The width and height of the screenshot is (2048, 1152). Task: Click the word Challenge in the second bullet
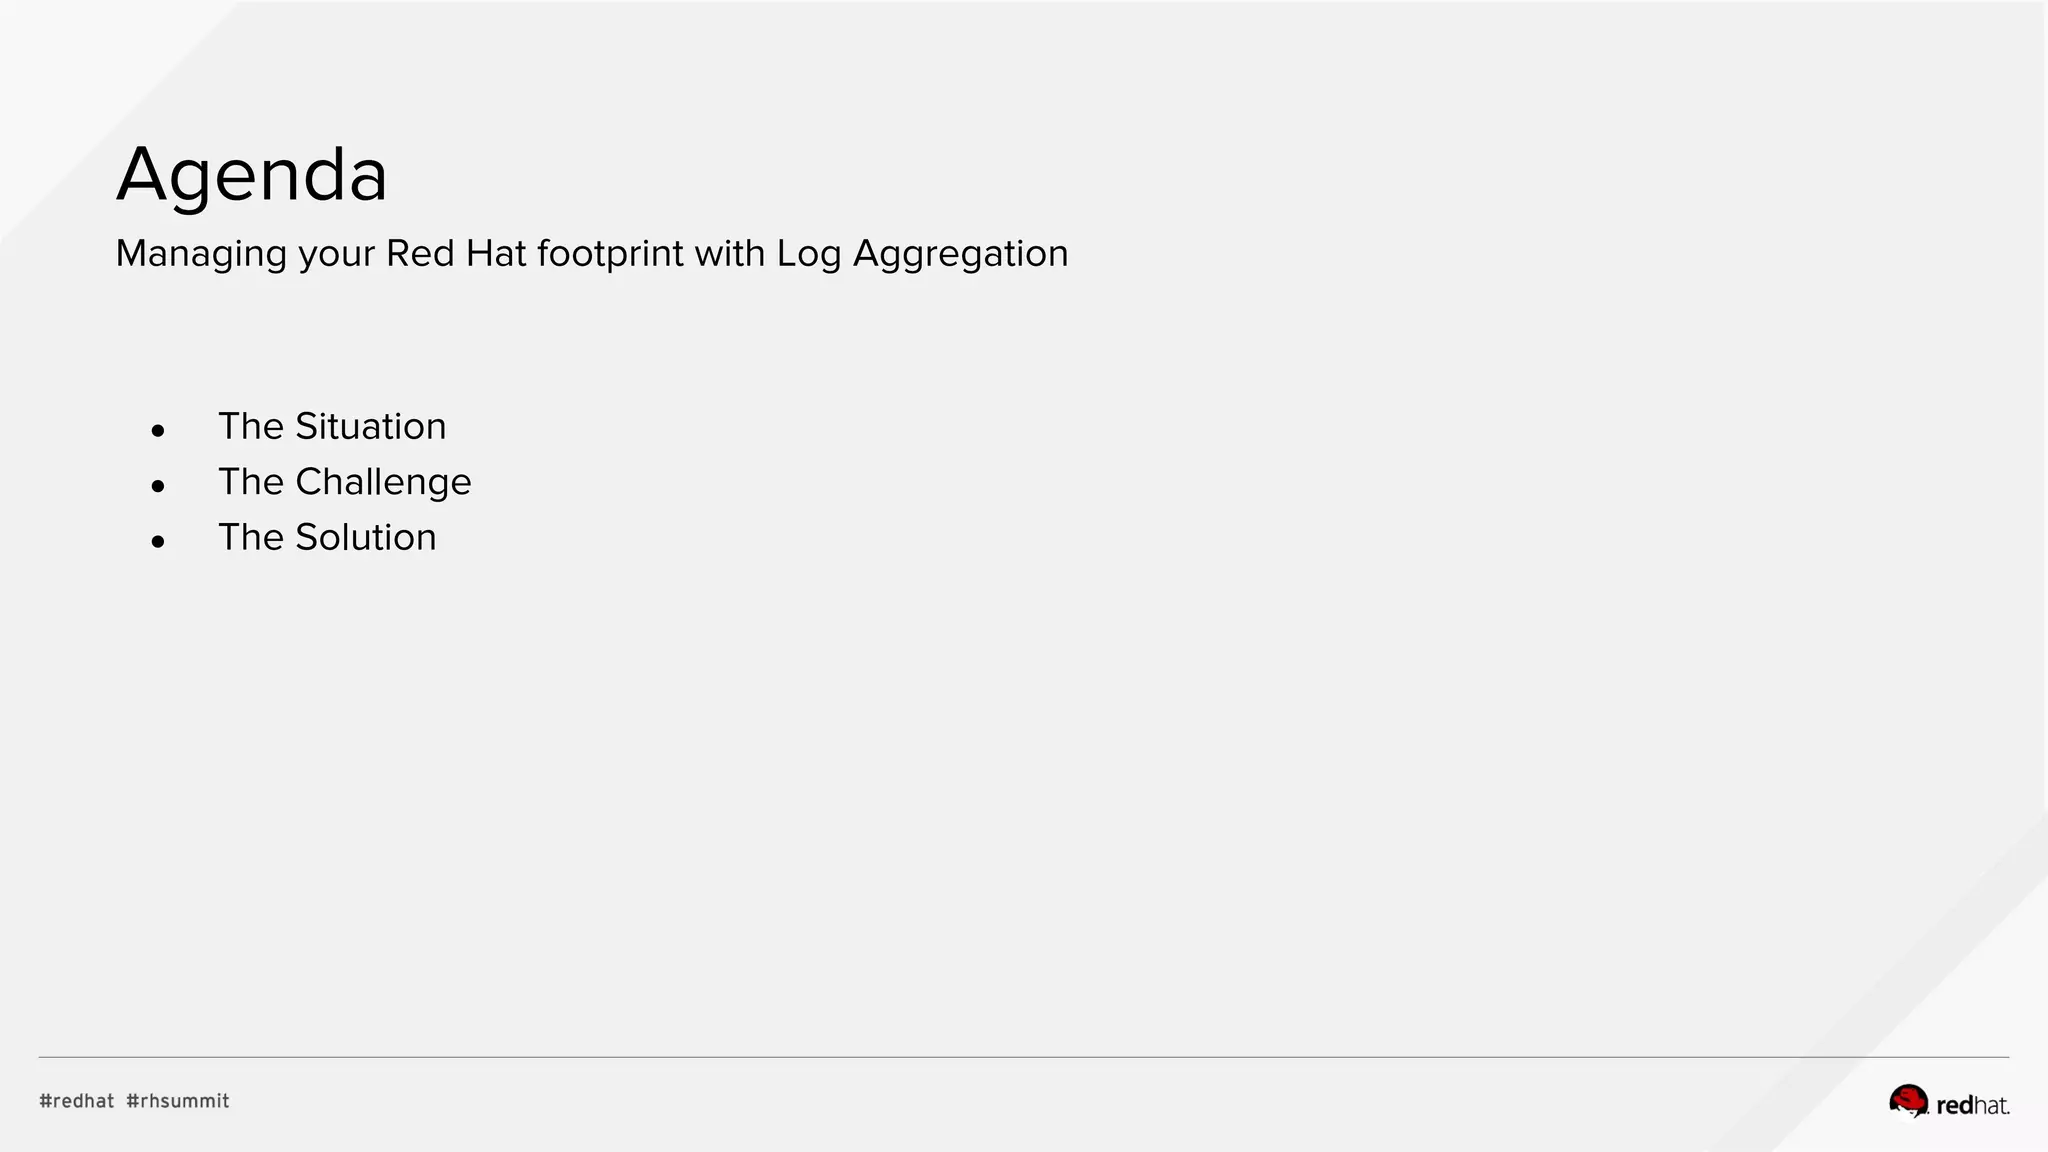pyautogui.click(x=383, y=483)
